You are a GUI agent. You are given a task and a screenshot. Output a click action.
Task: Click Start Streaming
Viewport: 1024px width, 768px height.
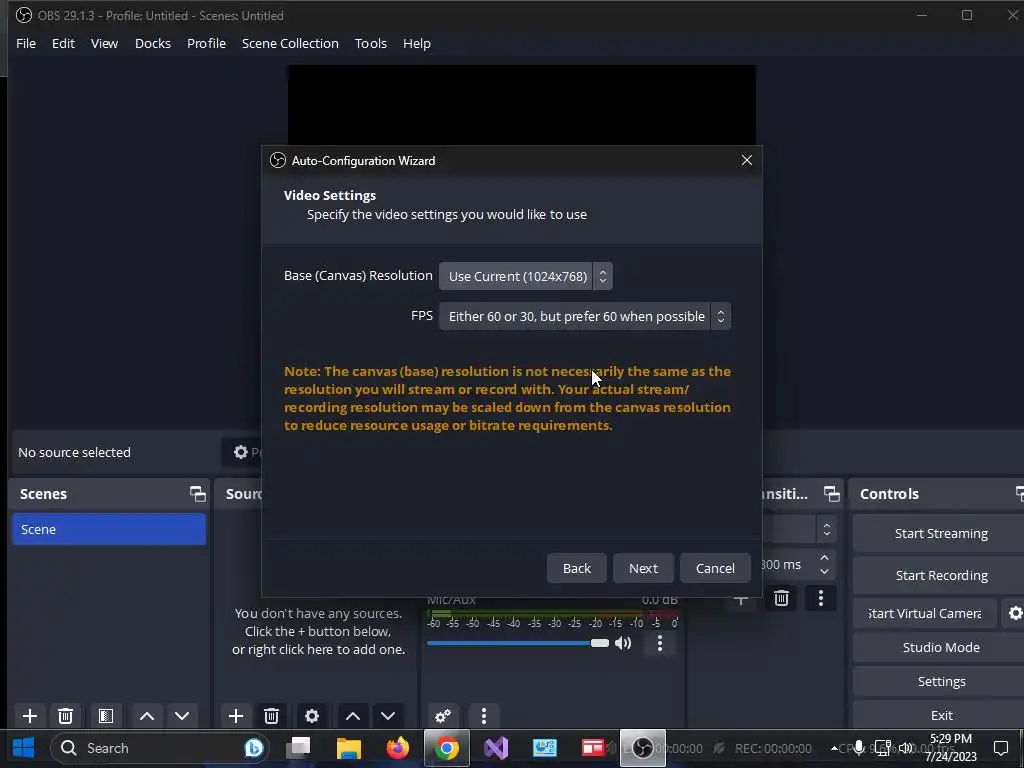(x=940, y=534)
